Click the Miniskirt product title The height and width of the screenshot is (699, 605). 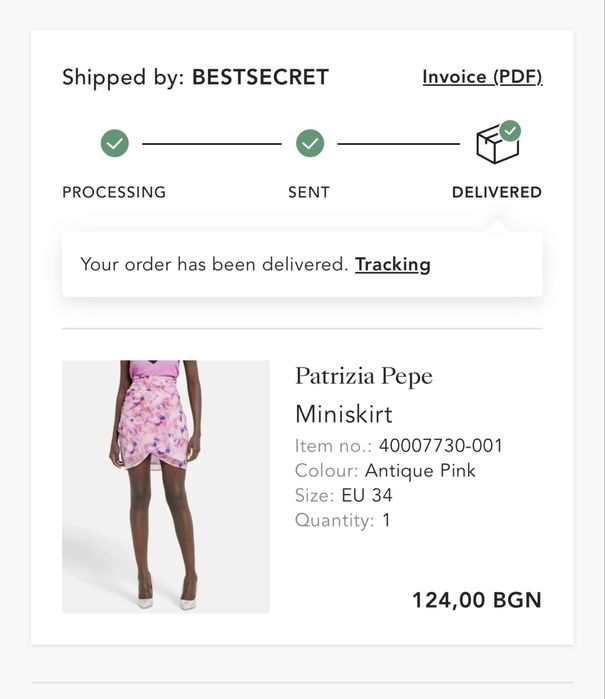point(344,414)
